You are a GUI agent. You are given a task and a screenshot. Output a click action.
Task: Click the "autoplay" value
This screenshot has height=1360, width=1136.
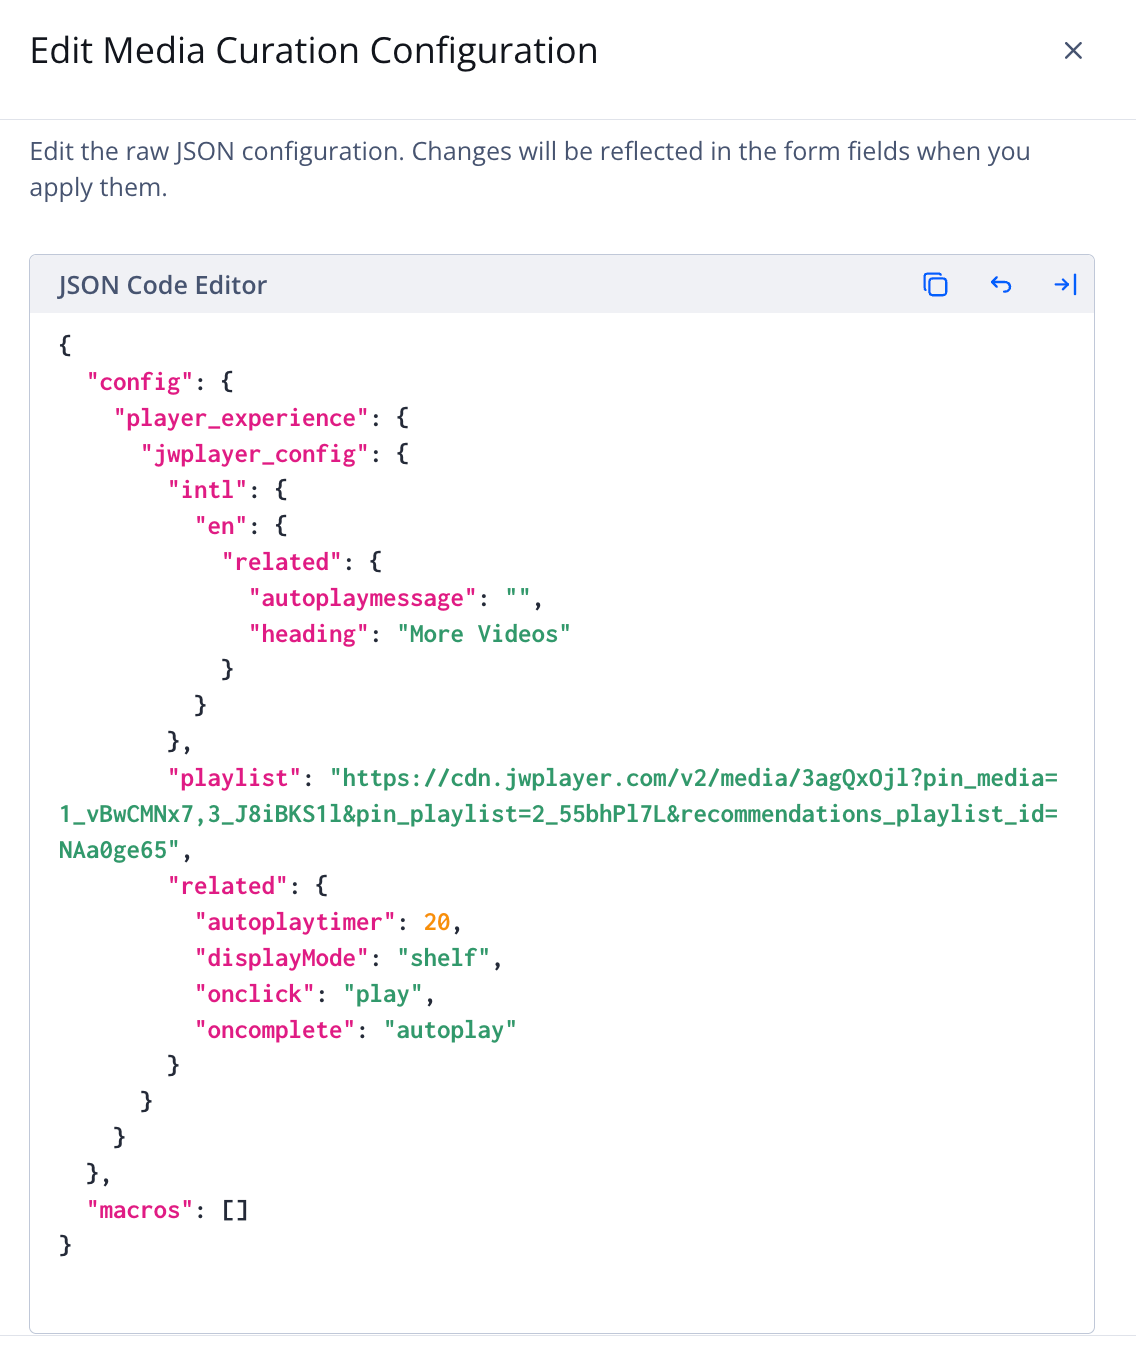click(450, 1030)
